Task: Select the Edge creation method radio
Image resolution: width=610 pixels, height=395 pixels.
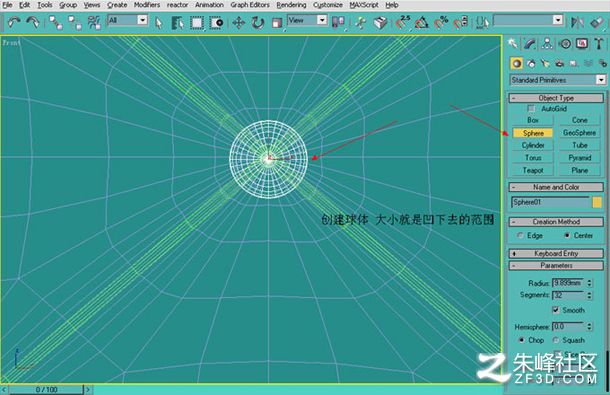Action: click(x=520, y=235)
